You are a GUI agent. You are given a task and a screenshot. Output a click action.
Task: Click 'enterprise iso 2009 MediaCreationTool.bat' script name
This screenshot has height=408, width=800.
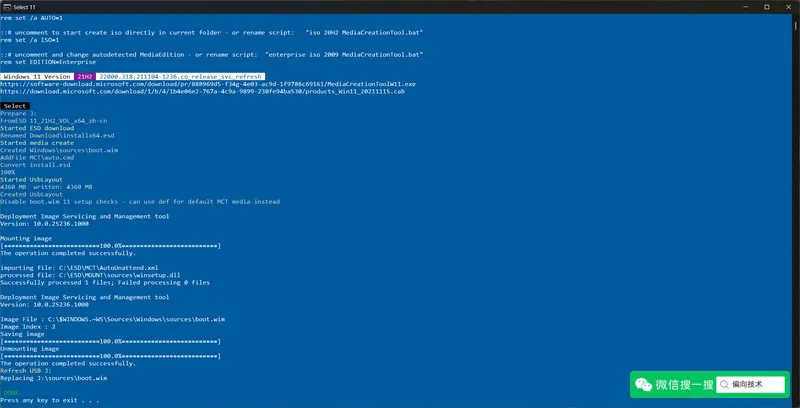pyautogui.click(x=344, y=55)
